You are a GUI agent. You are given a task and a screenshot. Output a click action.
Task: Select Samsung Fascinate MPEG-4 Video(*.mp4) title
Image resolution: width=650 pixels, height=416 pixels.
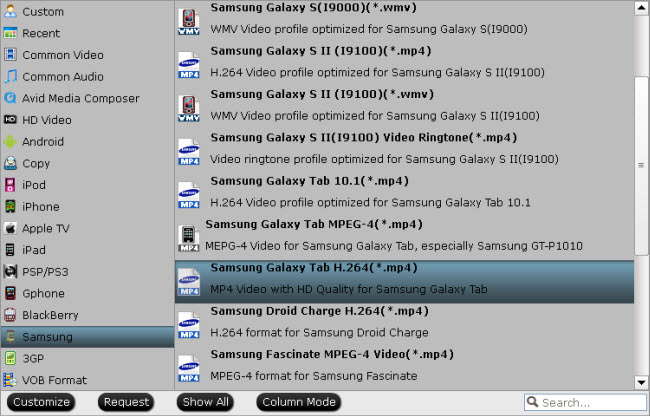point(332,354)
